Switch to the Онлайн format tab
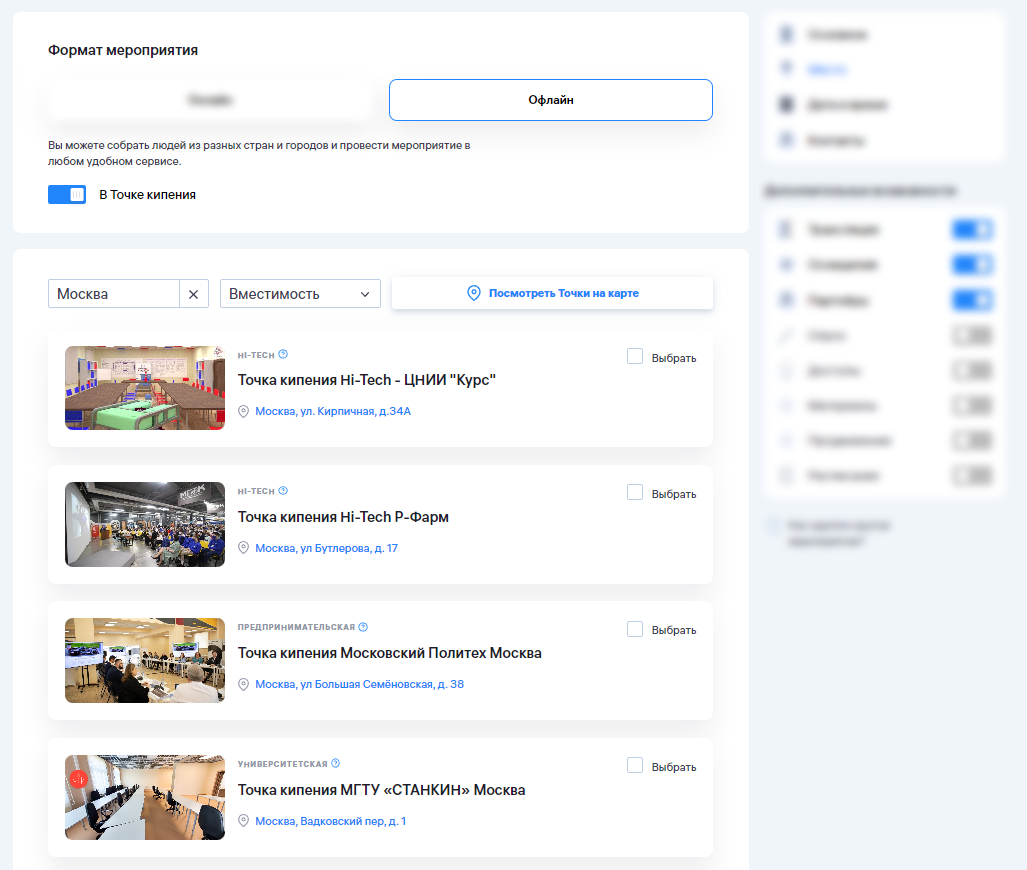1027x870 pixels. tap(210, 100)
